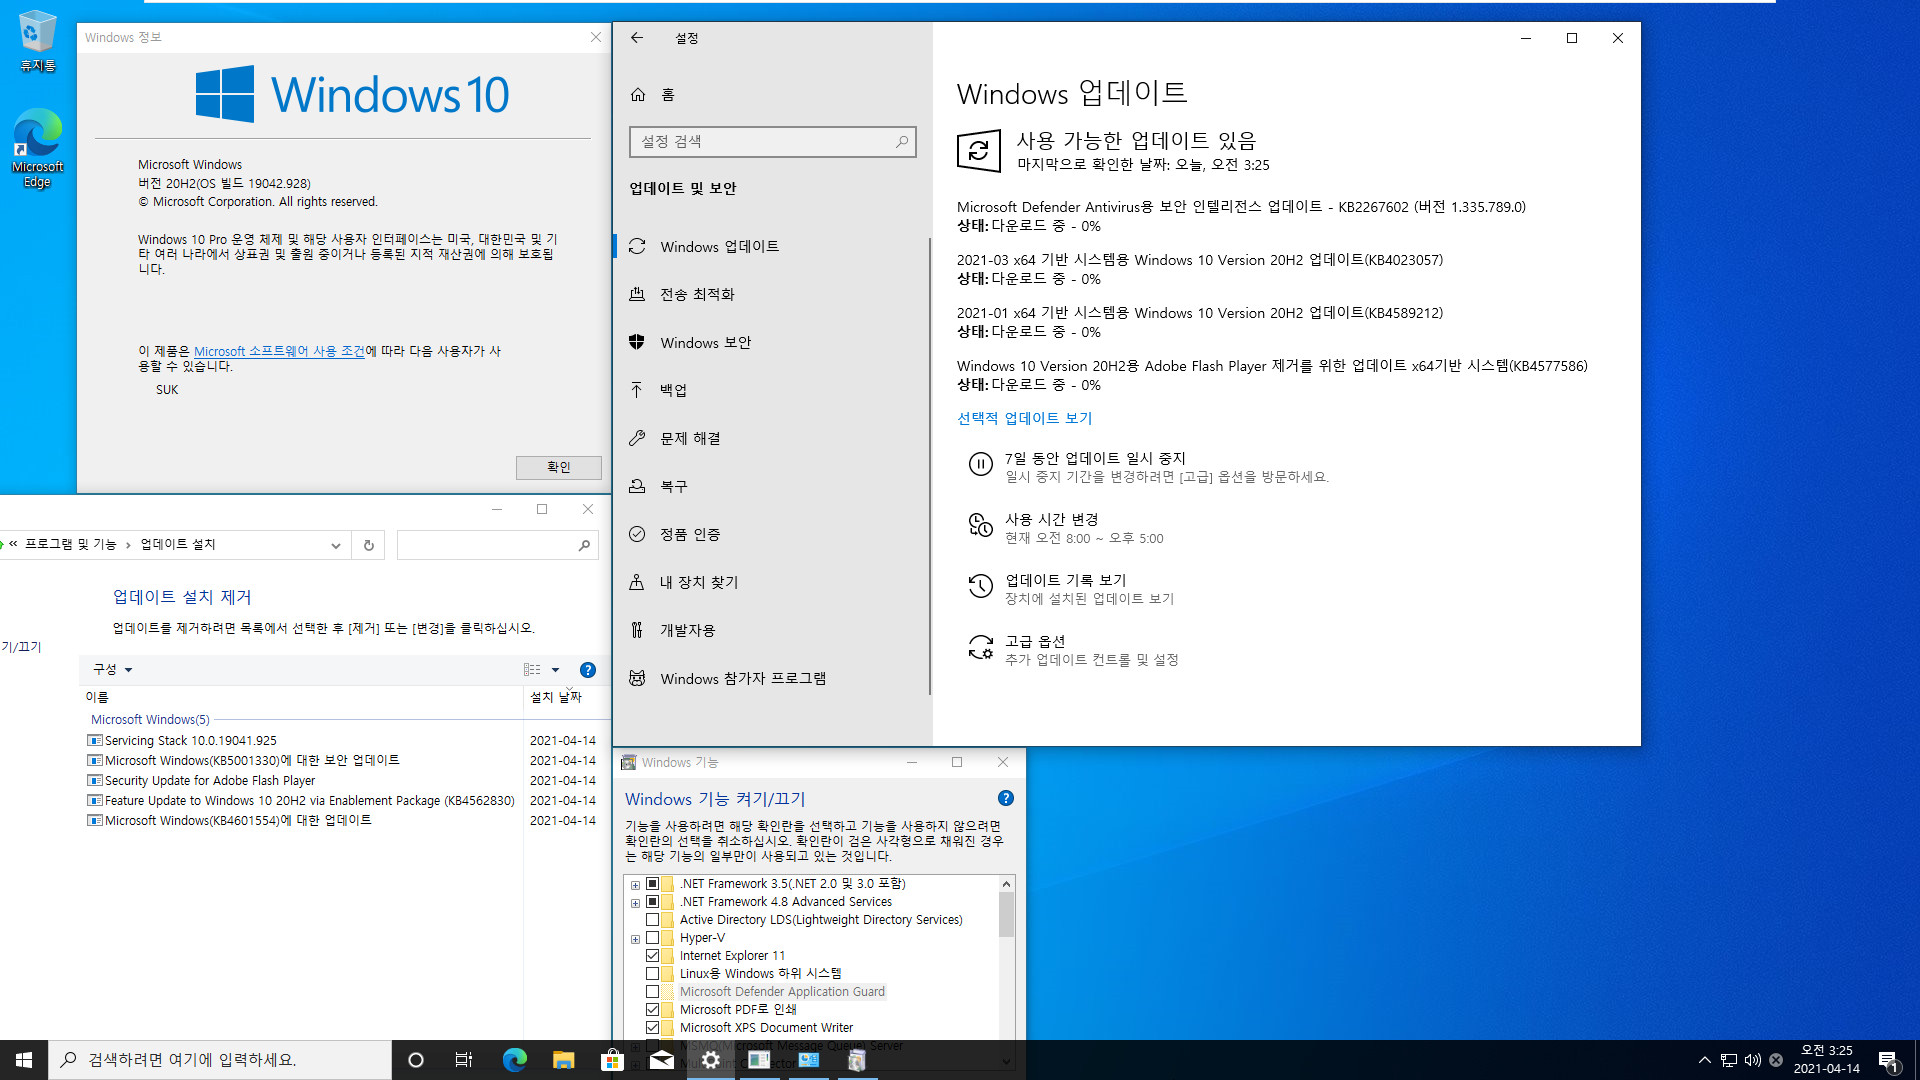Click Cortana circle on taskbar
The height and width of the screenshot is (1080, 1920).
pyautogui.click(x=416, y=1060)
